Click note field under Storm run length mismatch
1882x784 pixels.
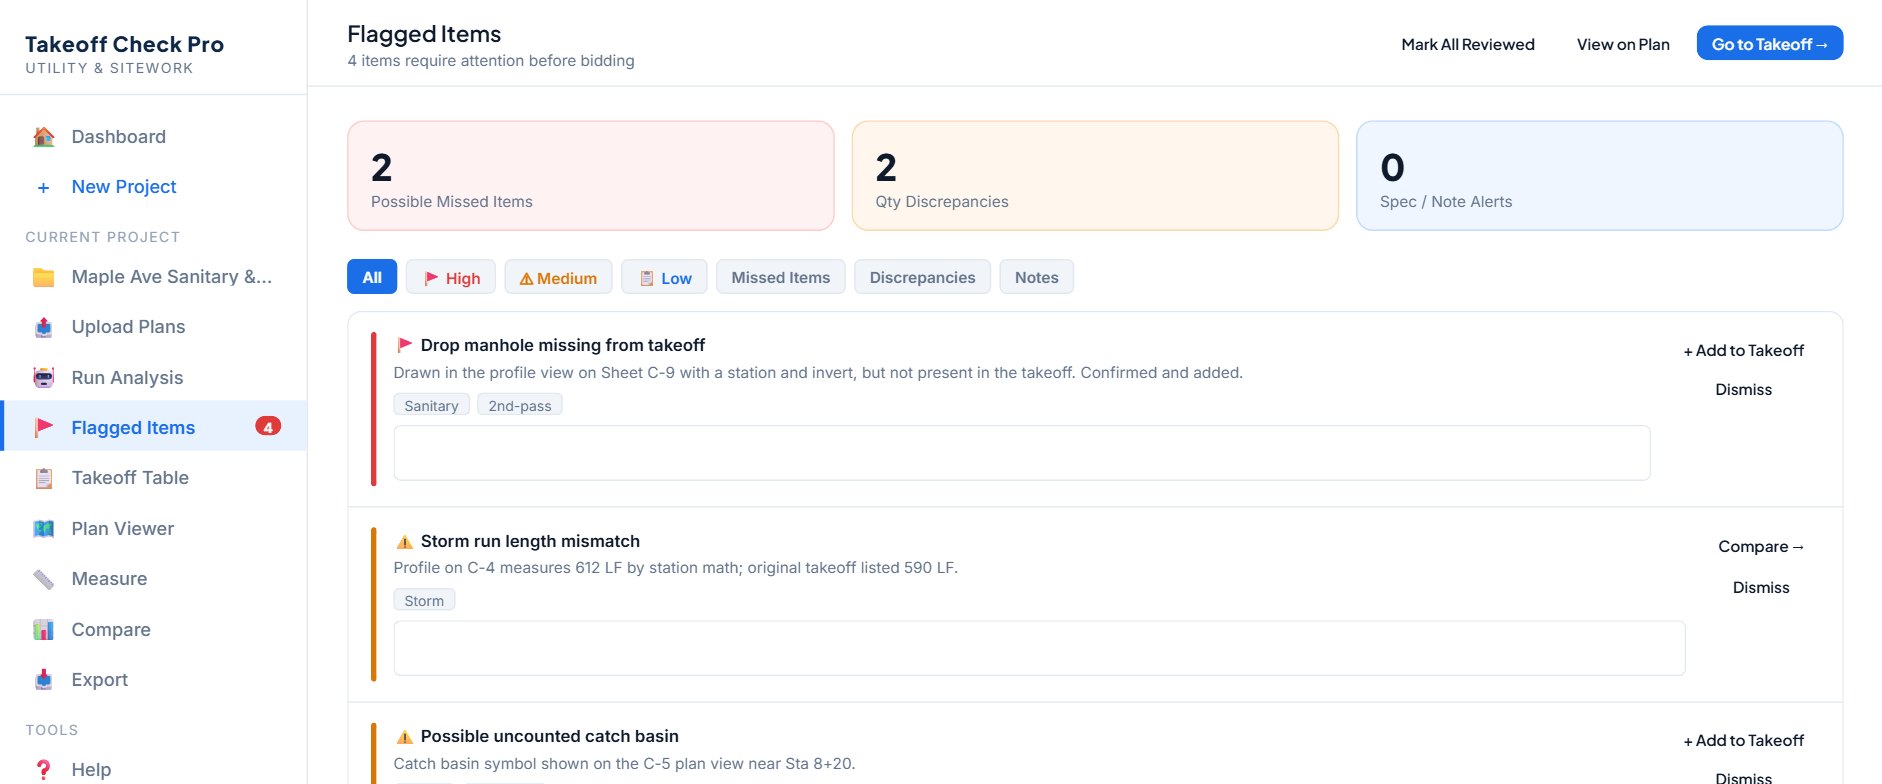tap(1039, 648)
